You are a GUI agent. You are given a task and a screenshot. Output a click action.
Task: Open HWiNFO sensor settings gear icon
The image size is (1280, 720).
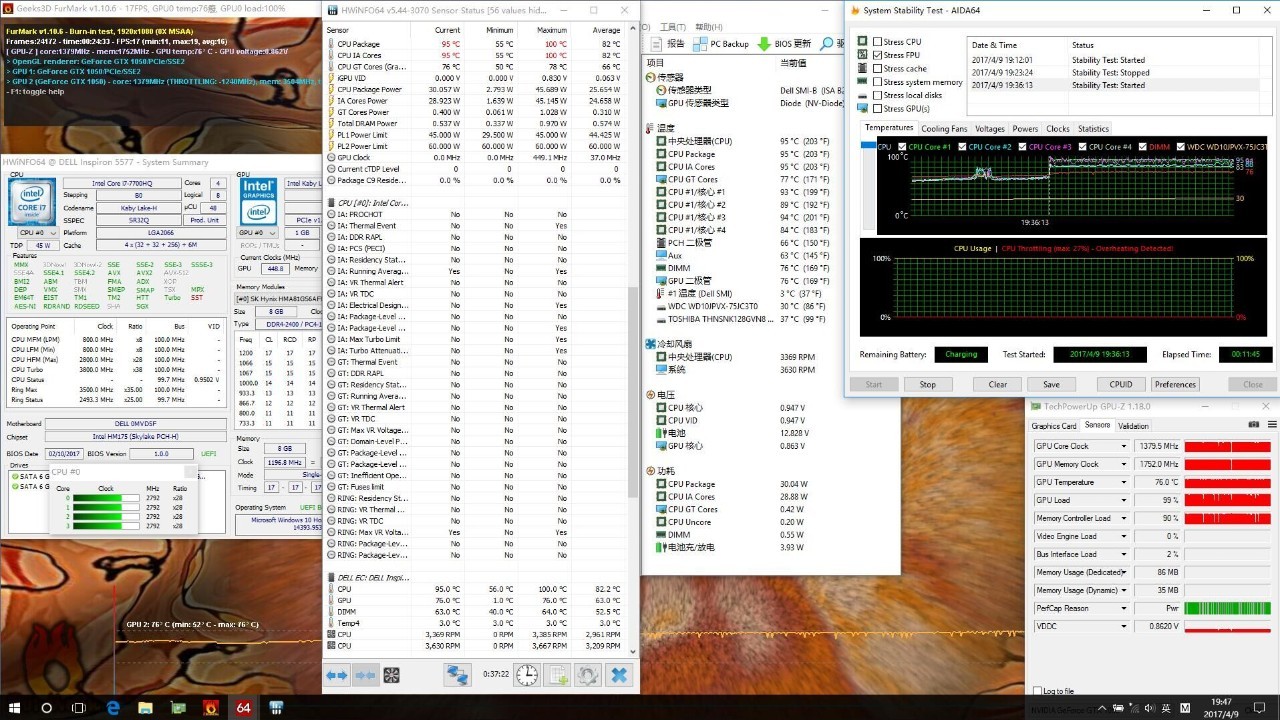pyautogui.click(x=588, y=675)
